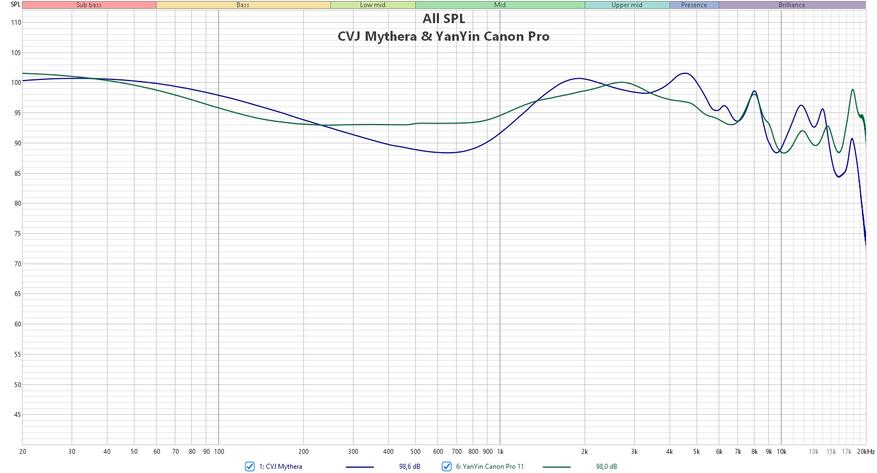The height and width of the screenshot is (473, 877).
Task: Click the YanYin Canon Pro green line swatch
Action: pyautogui.click(x=557, y=467)
